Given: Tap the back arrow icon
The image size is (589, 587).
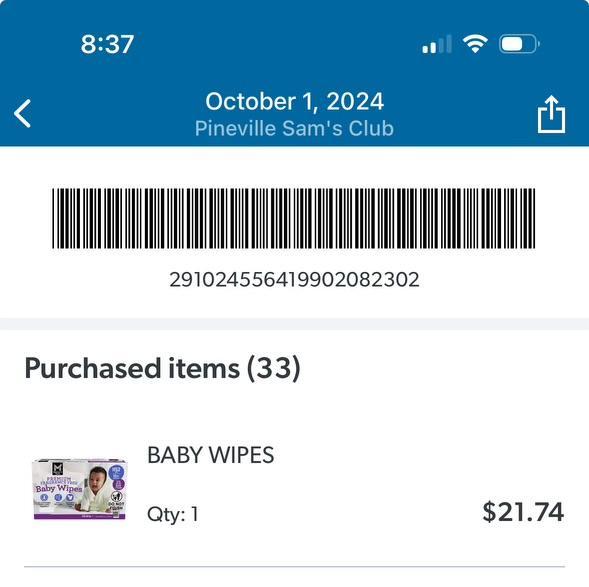Looking at the screenshot, I should 22,113.
